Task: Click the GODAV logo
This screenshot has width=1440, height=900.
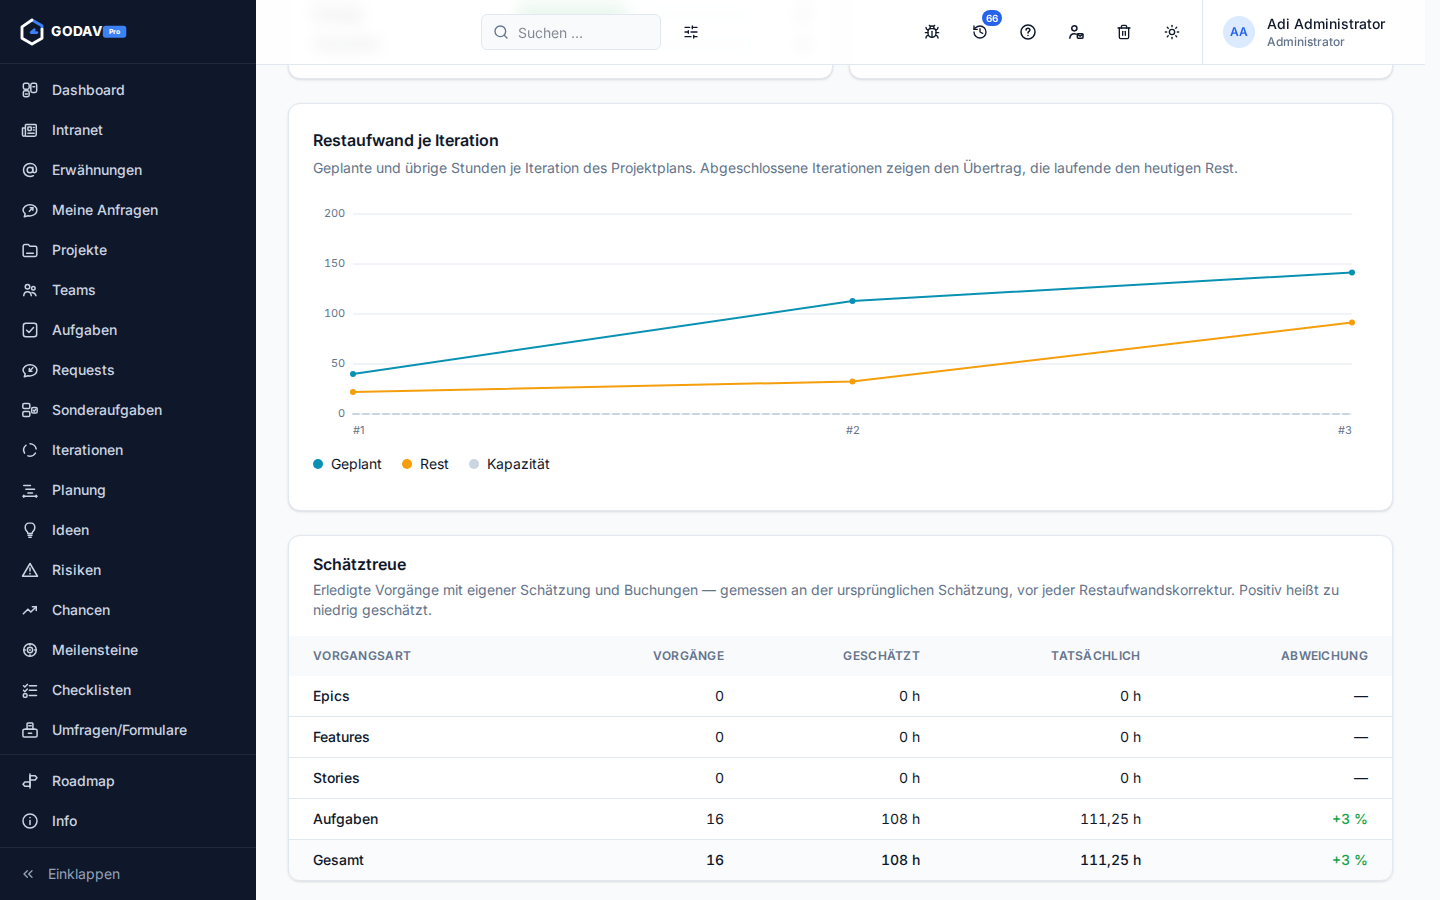Action: (x=73, y=32)
